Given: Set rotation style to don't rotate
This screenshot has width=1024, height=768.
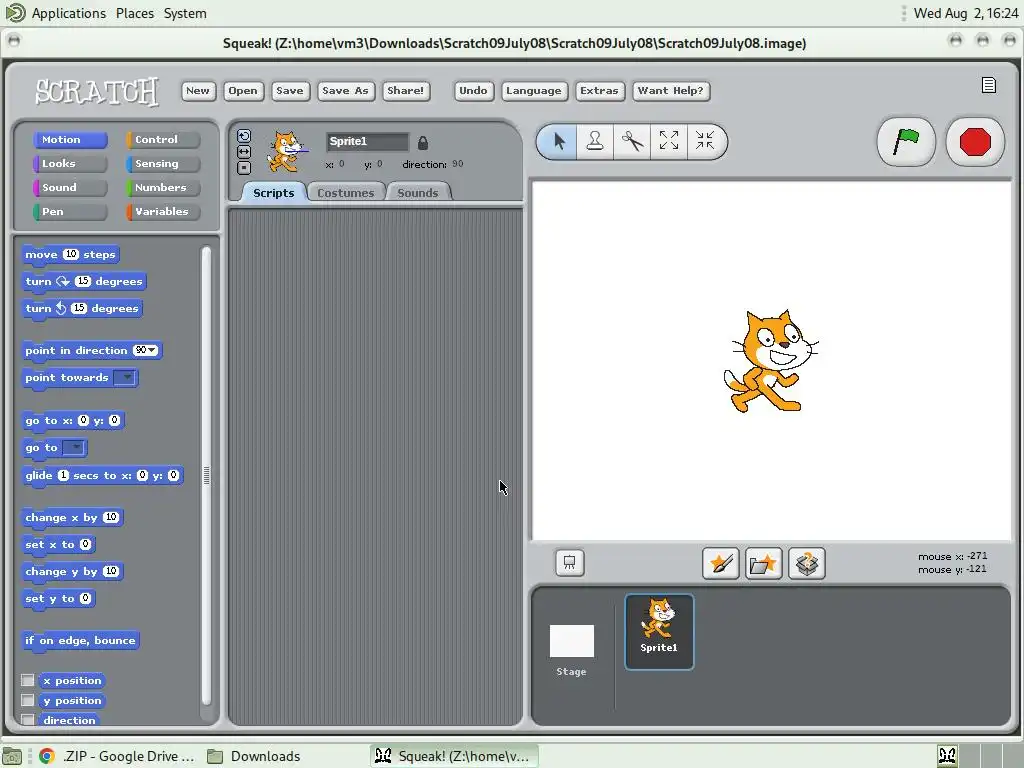Looking at the screenshot, I should pyautogui.click(x=244, y=168).
